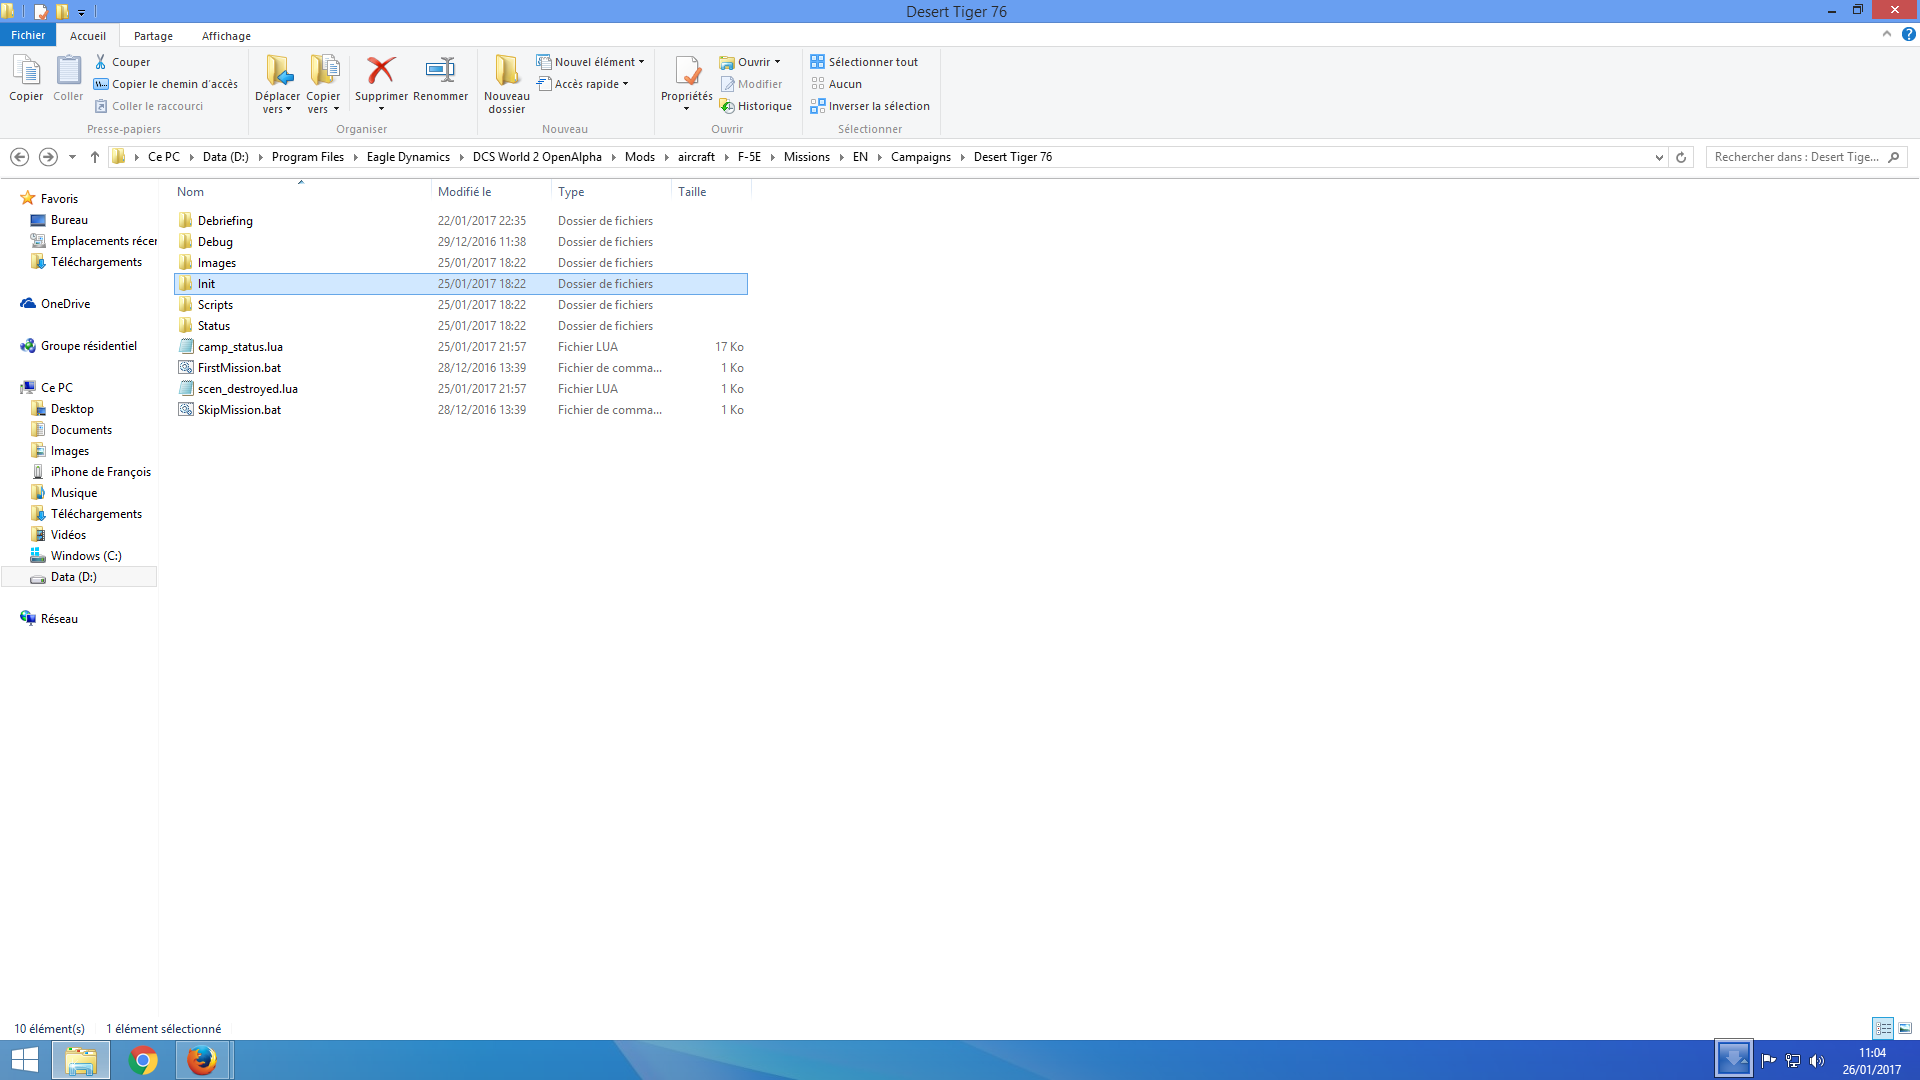1920x1080 pixels.
Task: Open Déplacer vers in the ribbon
Action: pos(277,85)
